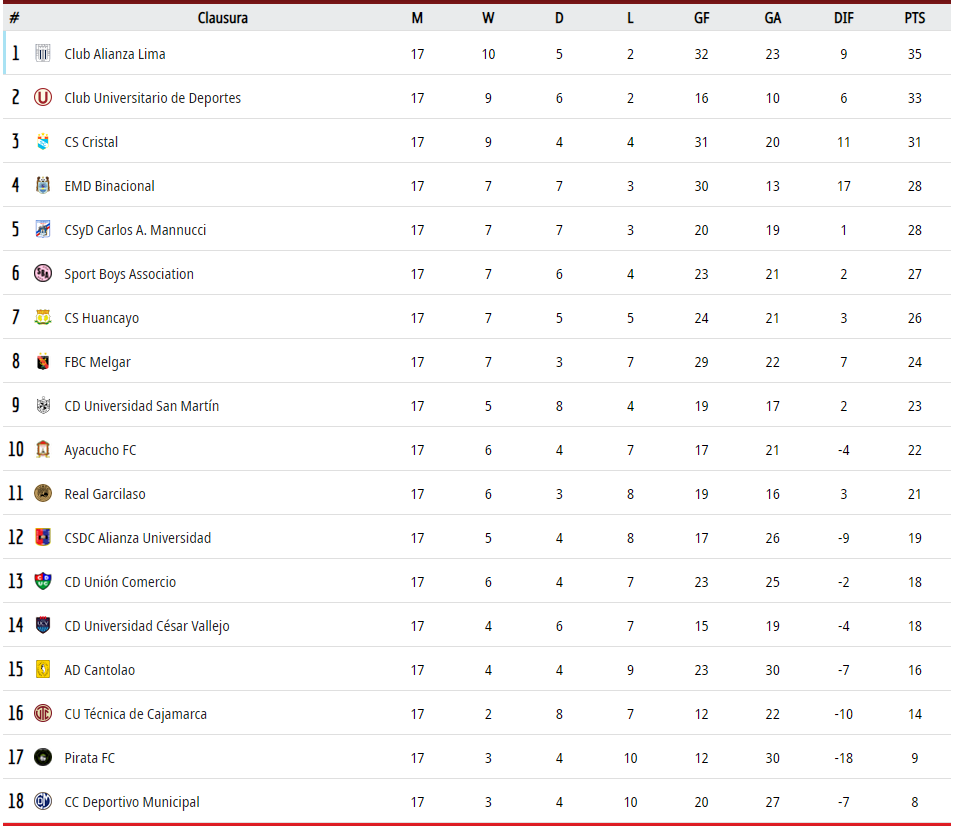The height and width of the screenshot is (826, 953).
Task: Click the Club Alianza Lima crest icon
Action: pyautogui.click(x=43, y=53)
